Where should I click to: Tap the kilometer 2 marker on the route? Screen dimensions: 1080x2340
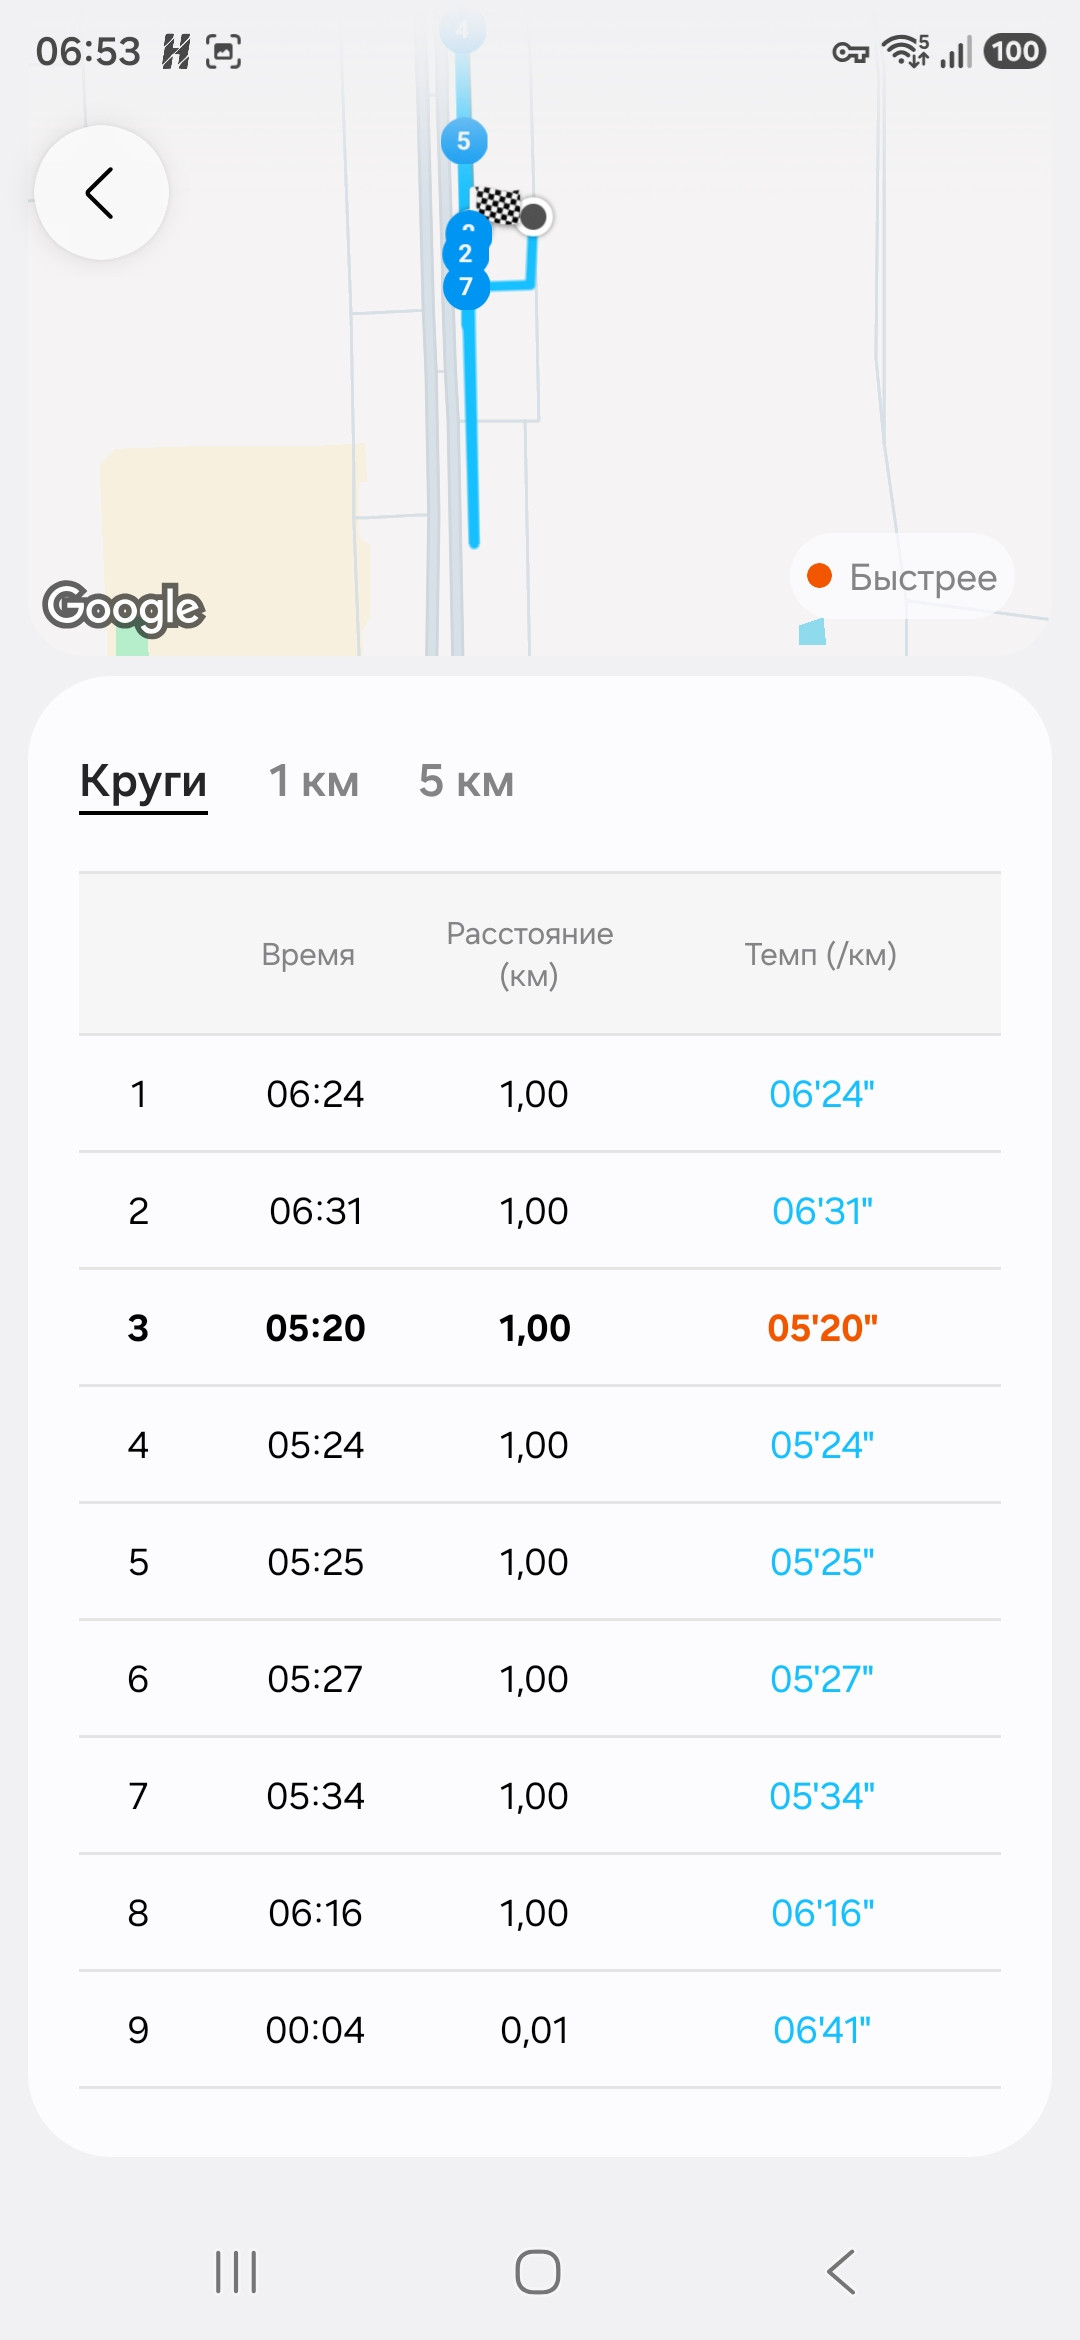click(x=466, y=252)
